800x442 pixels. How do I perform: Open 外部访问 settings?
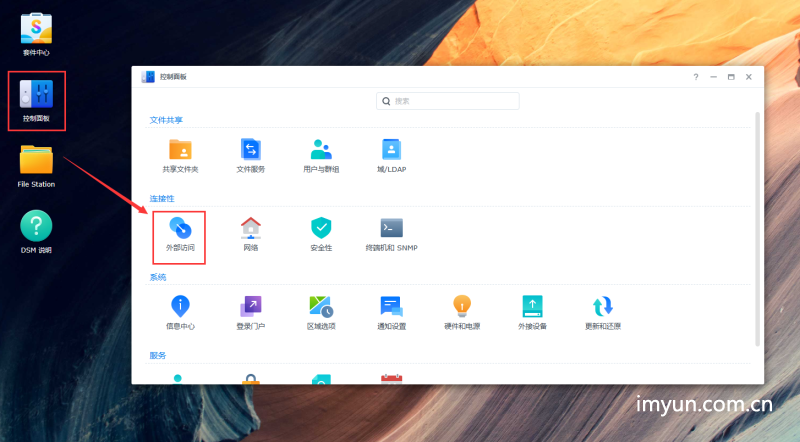tap(180, 235)
